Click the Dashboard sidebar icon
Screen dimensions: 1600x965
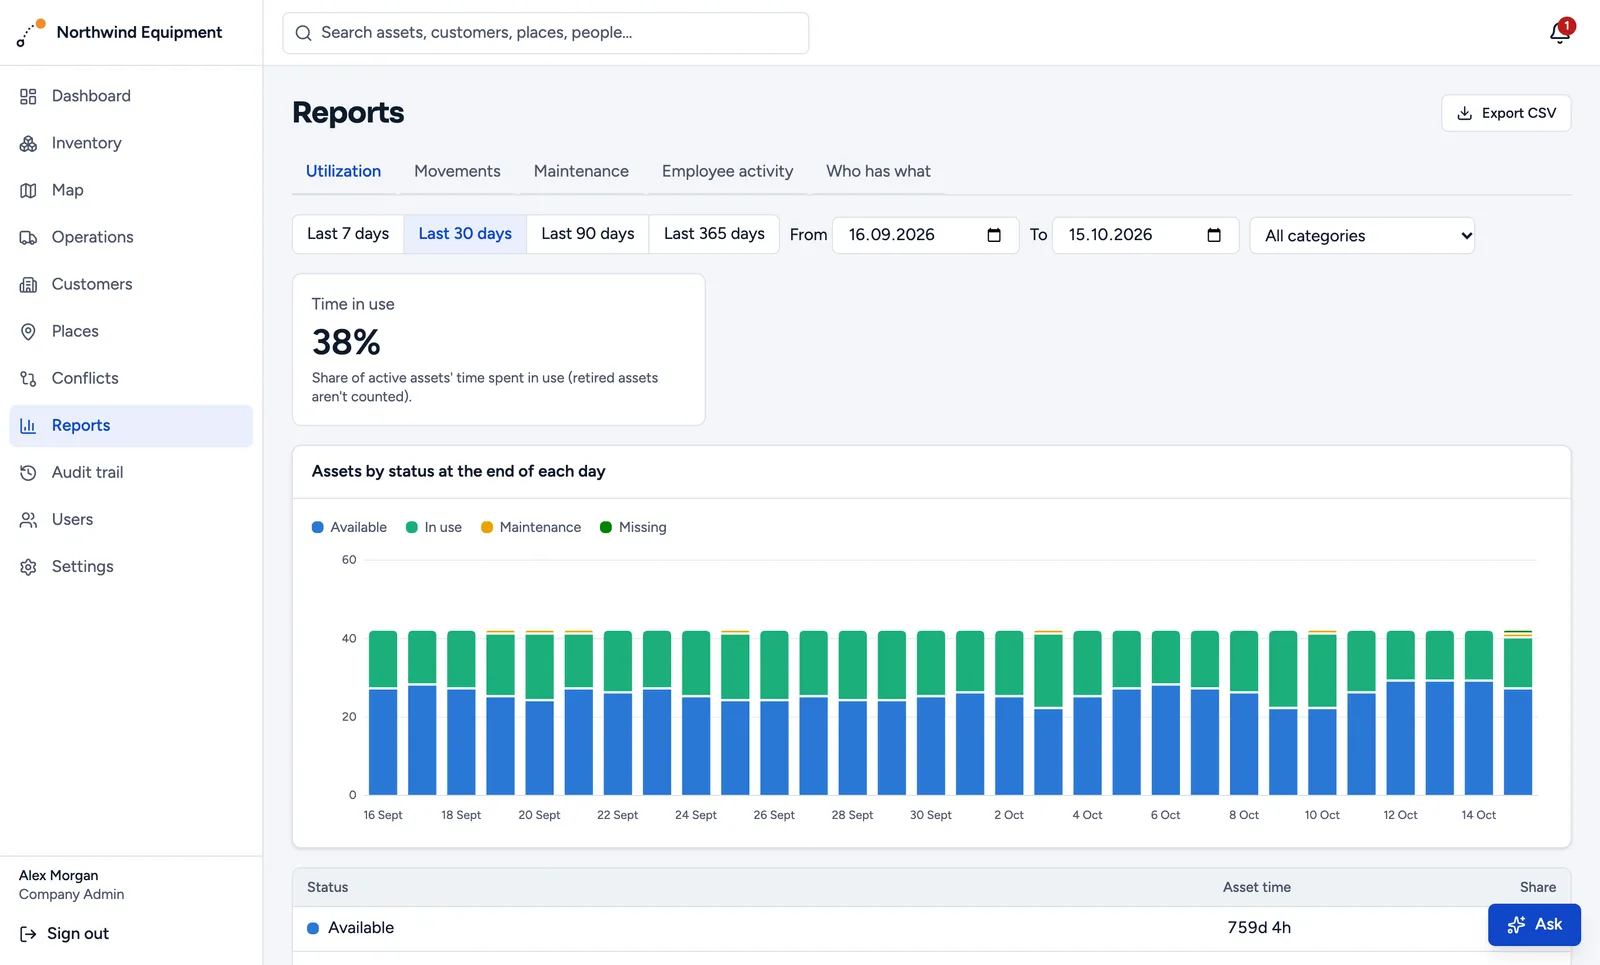tap(28, 96)
